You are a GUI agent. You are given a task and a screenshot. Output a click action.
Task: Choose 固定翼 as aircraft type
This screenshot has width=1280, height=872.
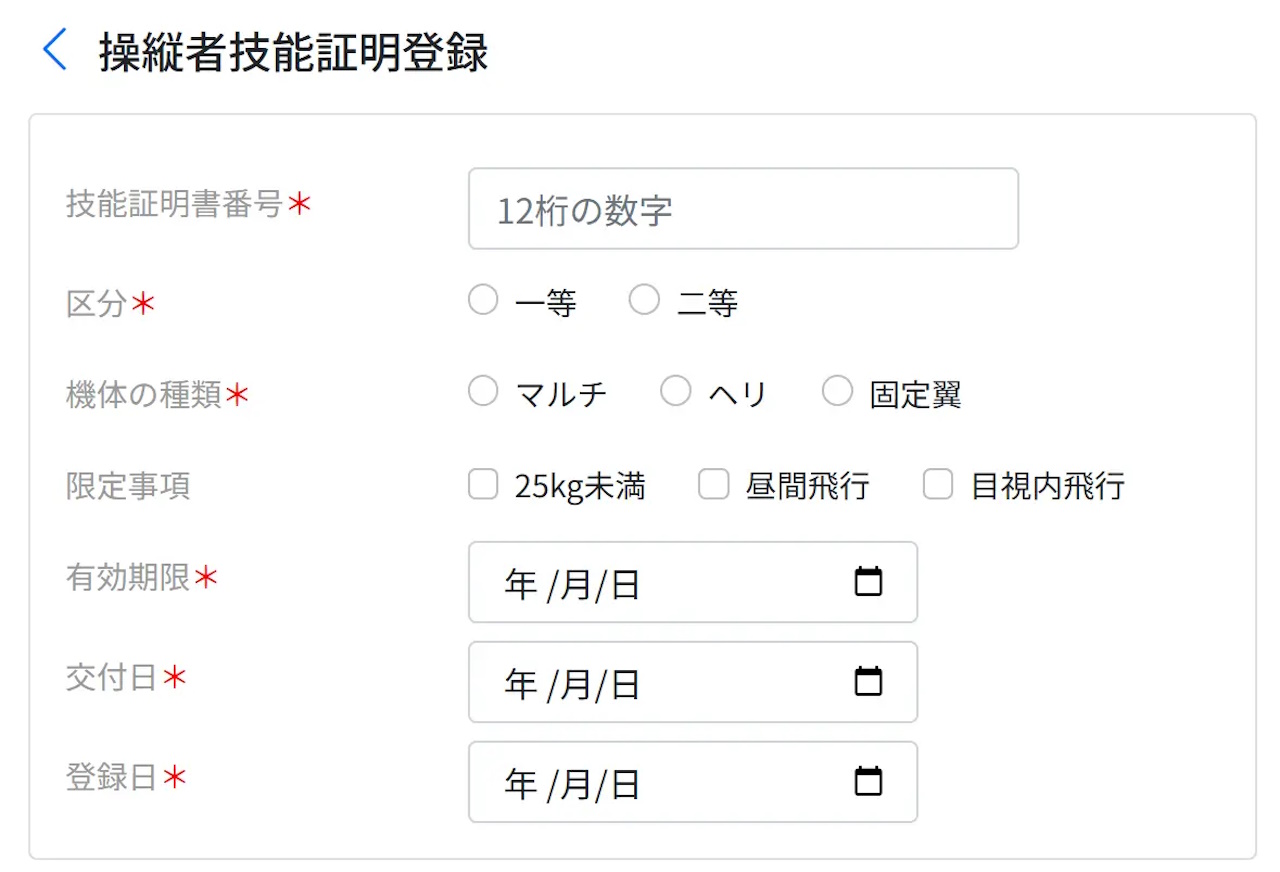pos(837,392)
